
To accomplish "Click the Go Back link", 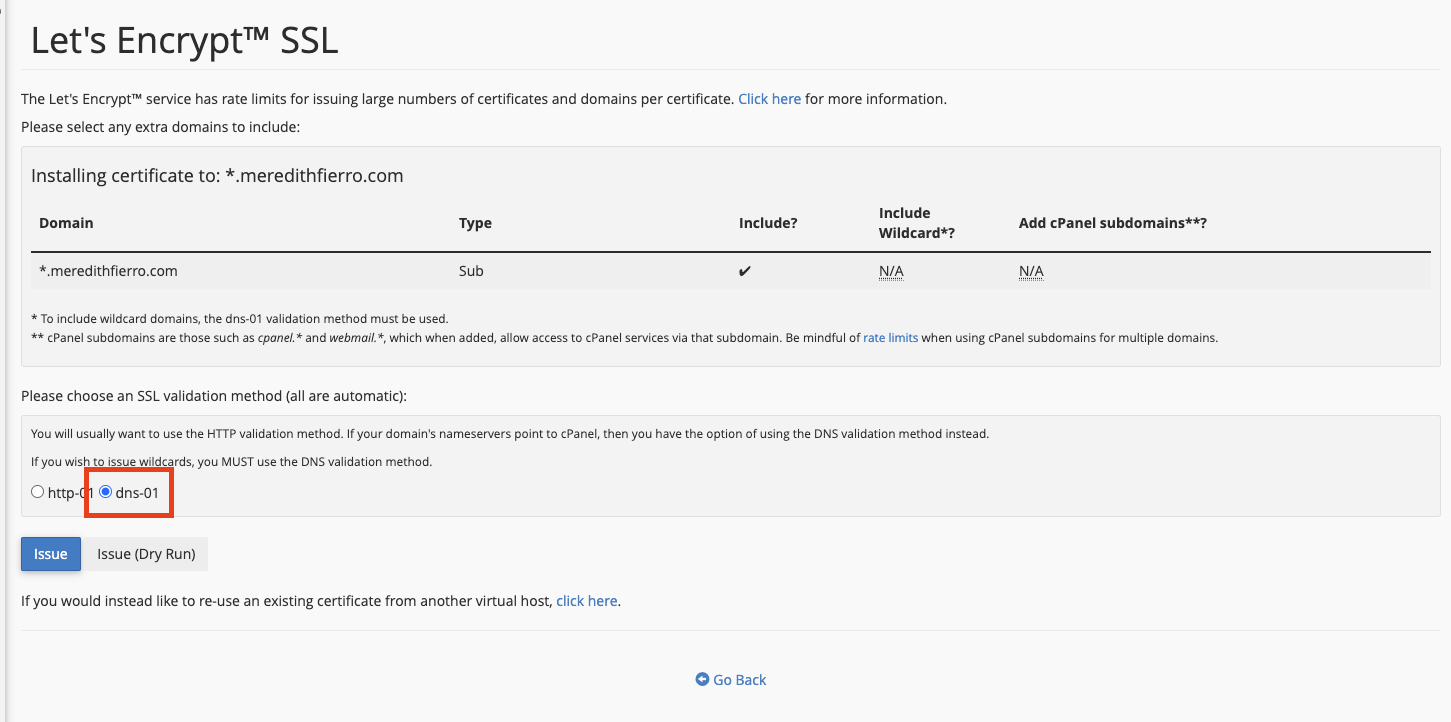I will (x=731, y=680).
